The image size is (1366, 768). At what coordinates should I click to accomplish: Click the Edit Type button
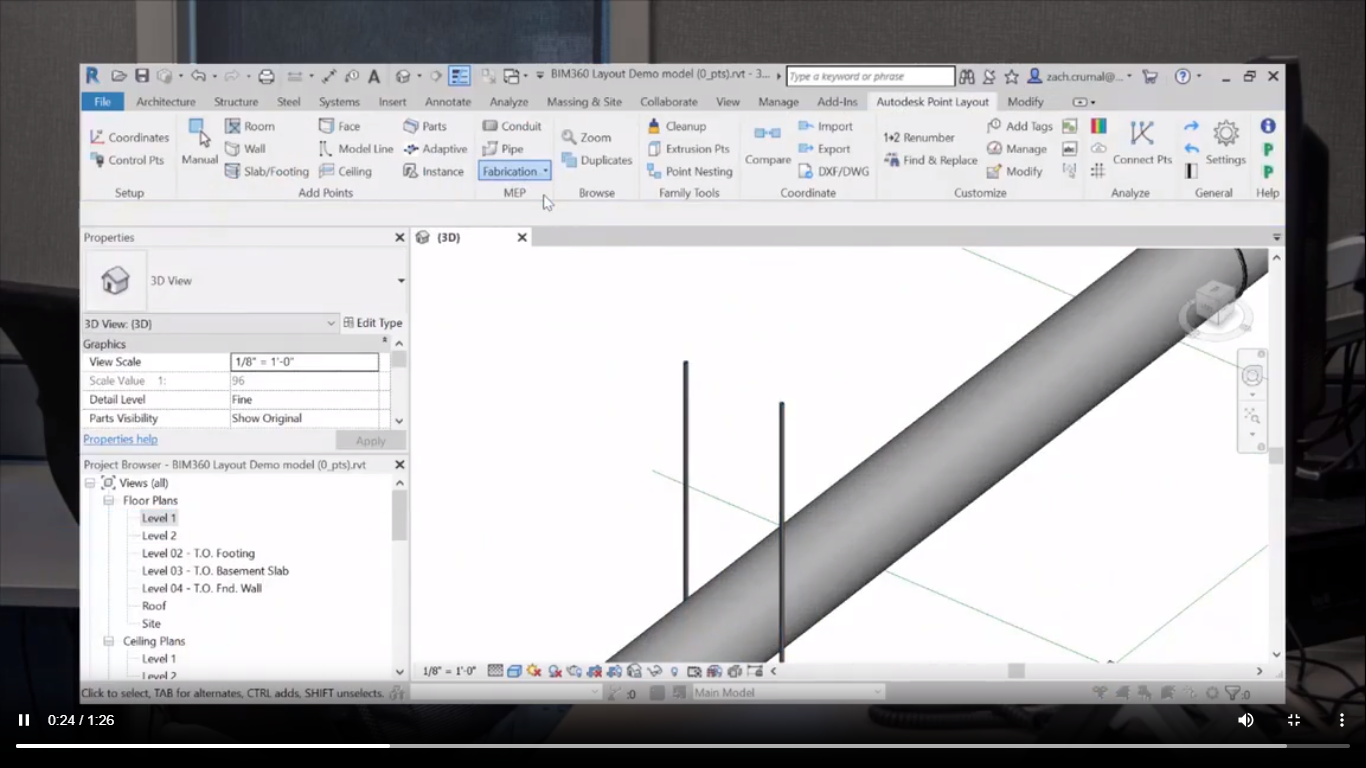tap(373, 323)
